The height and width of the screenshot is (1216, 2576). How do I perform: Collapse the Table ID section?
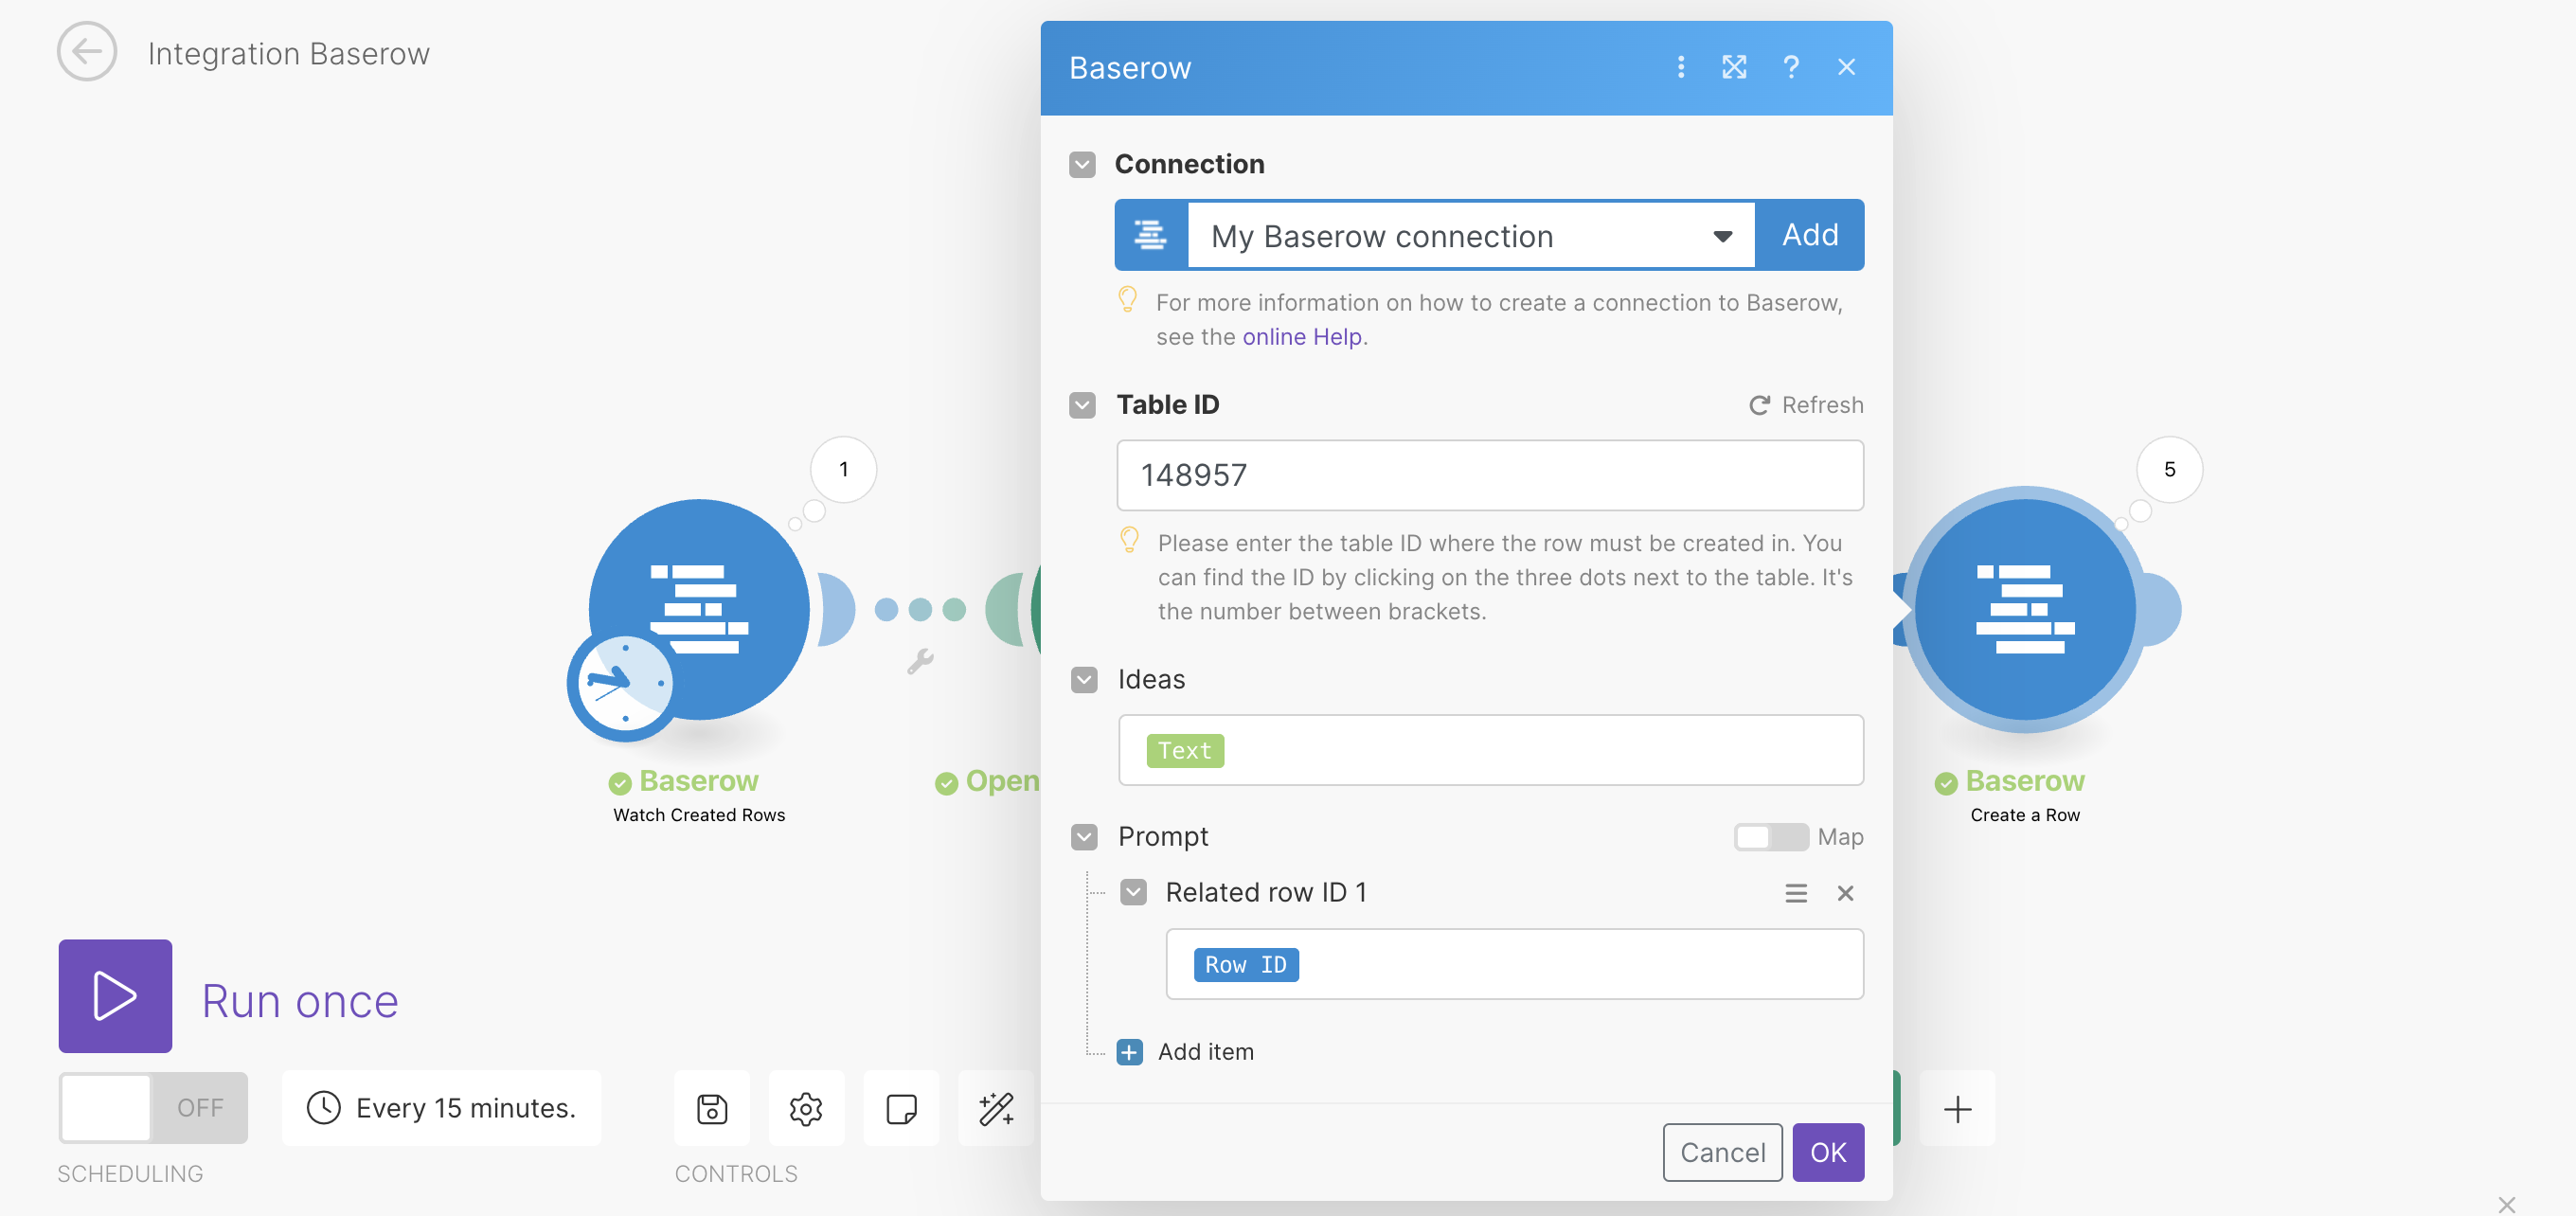coord(1082,405)
